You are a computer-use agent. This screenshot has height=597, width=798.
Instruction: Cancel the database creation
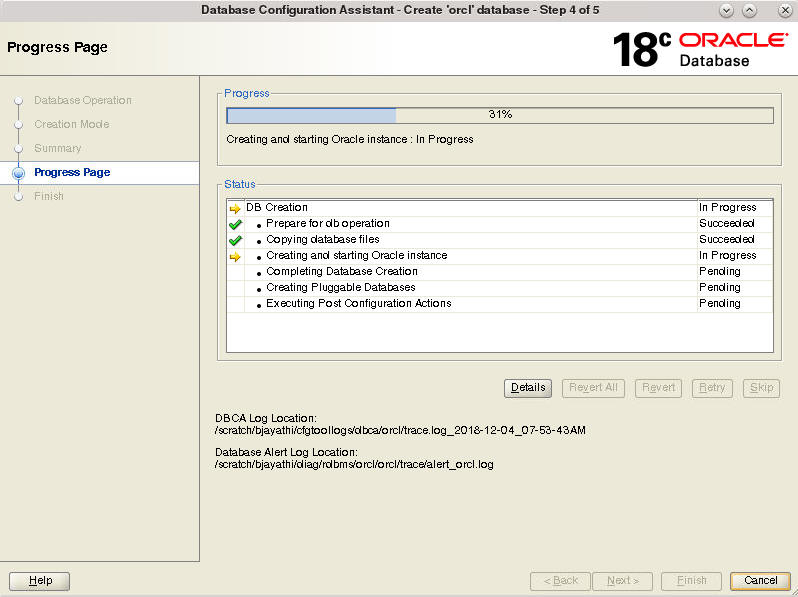760,581
